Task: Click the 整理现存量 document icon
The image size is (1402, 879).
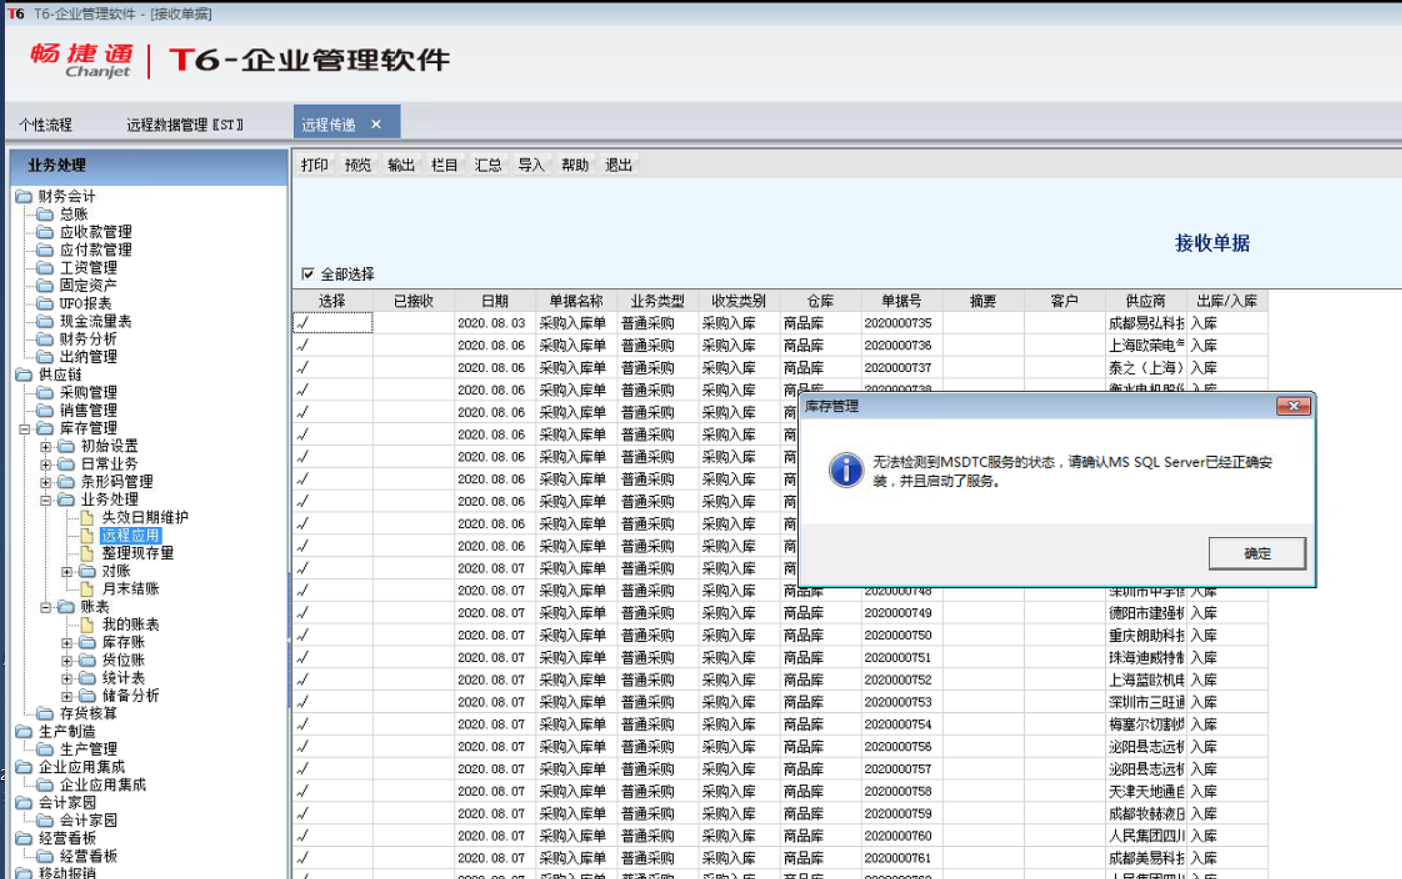Action: point(87,553)
